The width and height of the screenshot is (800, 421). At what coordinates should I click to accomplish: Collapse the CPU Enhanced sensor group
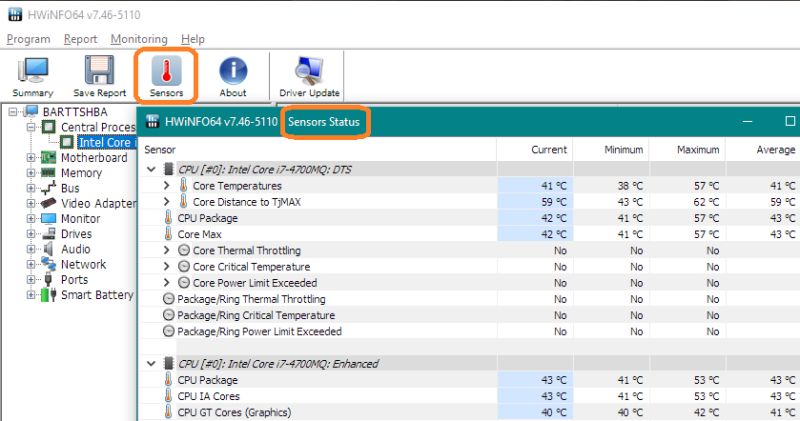point(151,363)
